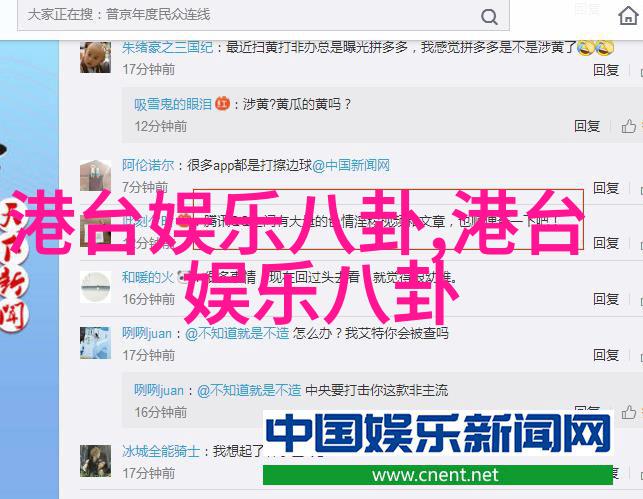Screen dimensions: 643x499
Task: Reply to 朱绪豪之三国纪 comment via 回复
Action: 606,70
